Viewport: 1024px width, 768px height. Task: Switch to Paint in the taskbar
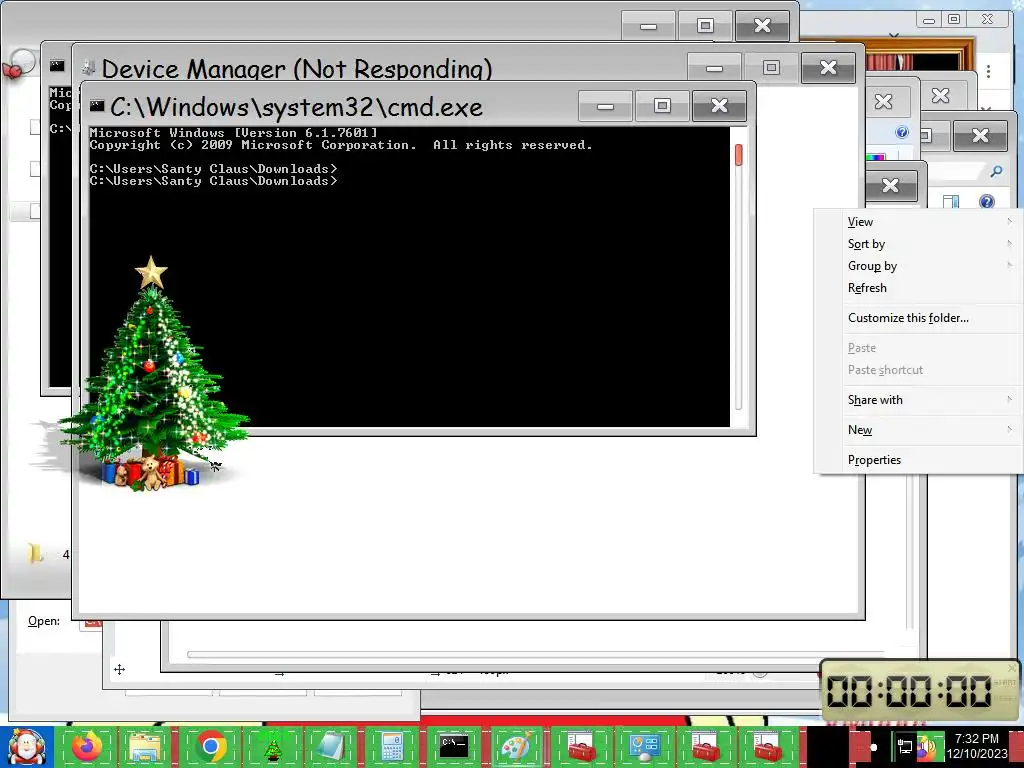516,747
